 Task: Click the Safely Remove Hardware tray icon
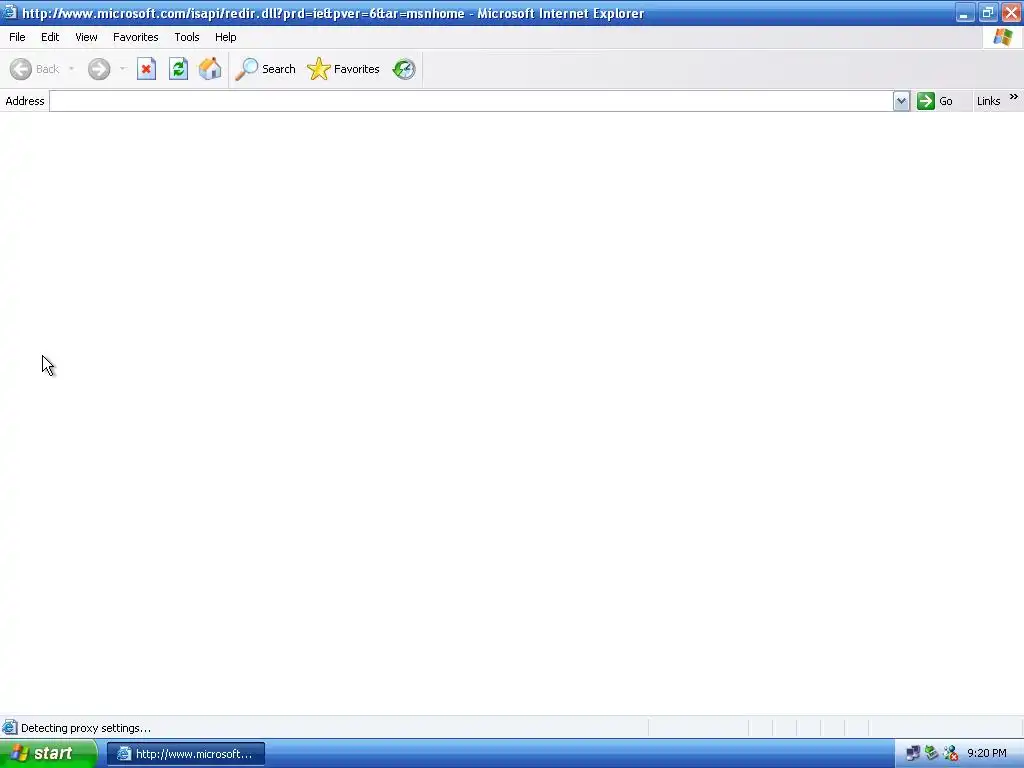click(x=931, y=754)
